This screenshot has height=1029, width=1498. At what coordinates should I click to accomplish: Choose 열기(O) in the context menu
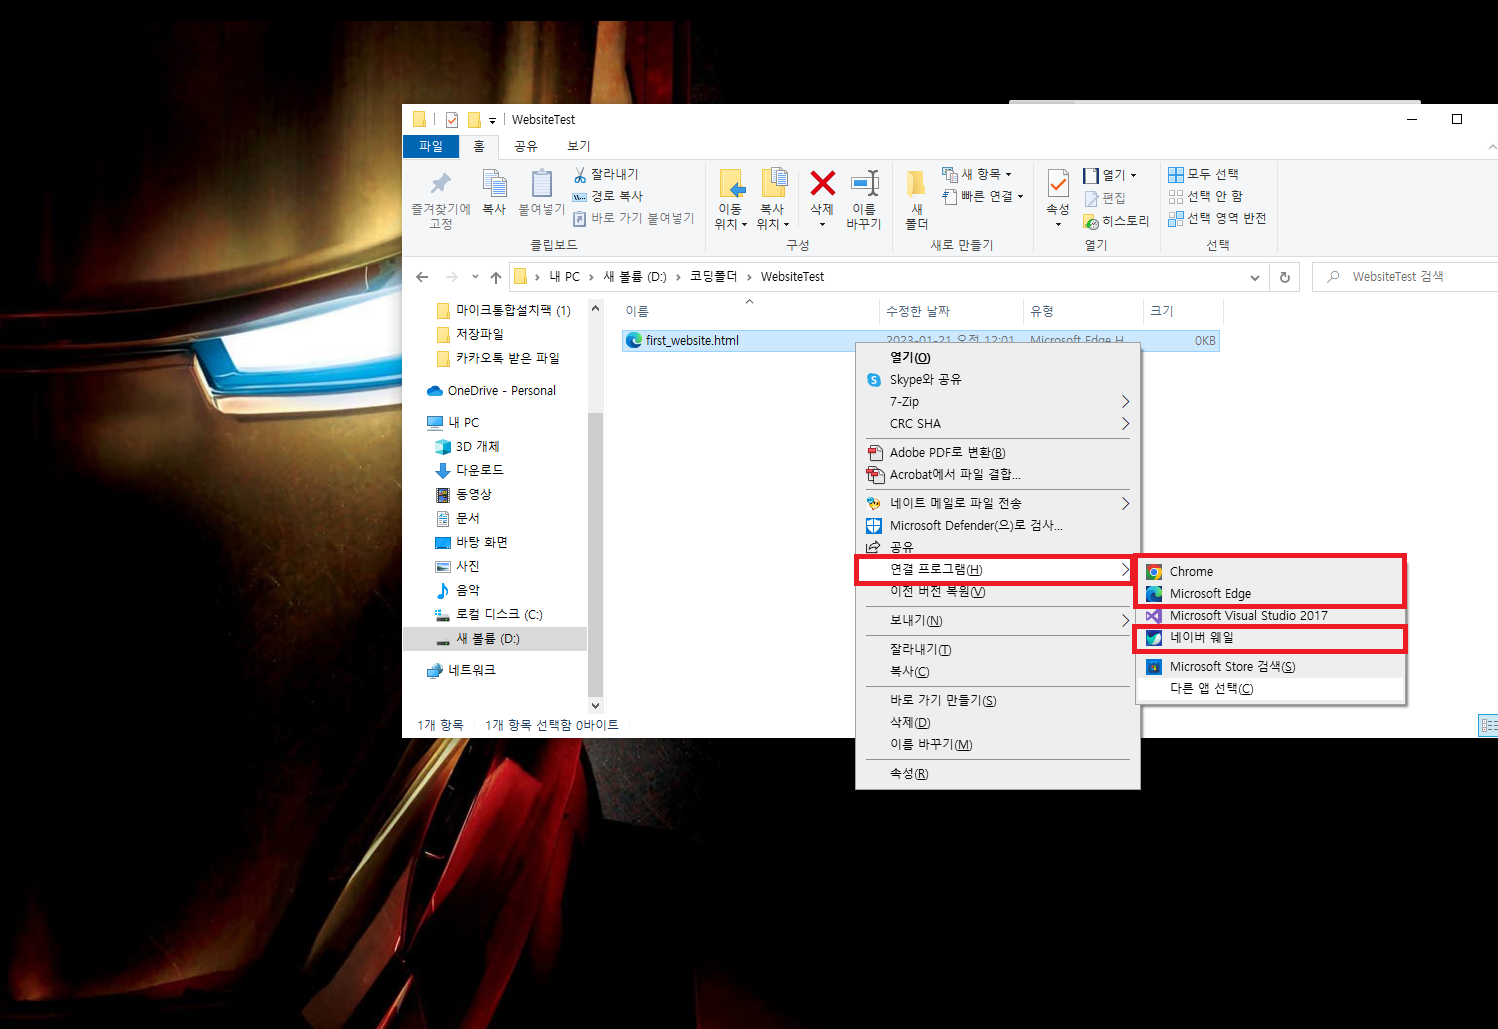point(997,357)
